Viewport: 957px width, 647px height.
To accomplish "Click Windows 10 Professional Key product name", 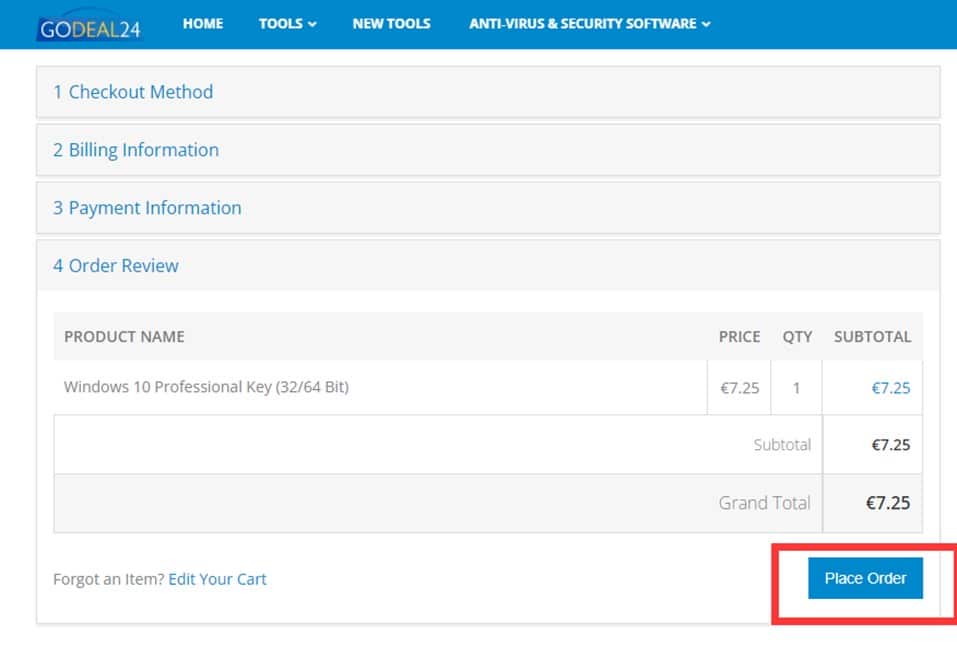I will 206,387.
